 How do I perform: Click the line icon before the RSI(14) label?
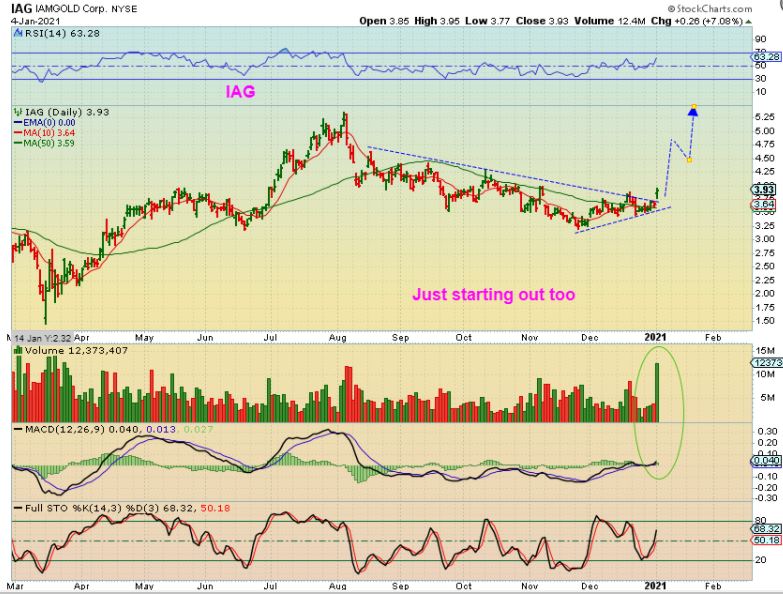[x=18, y=33]
